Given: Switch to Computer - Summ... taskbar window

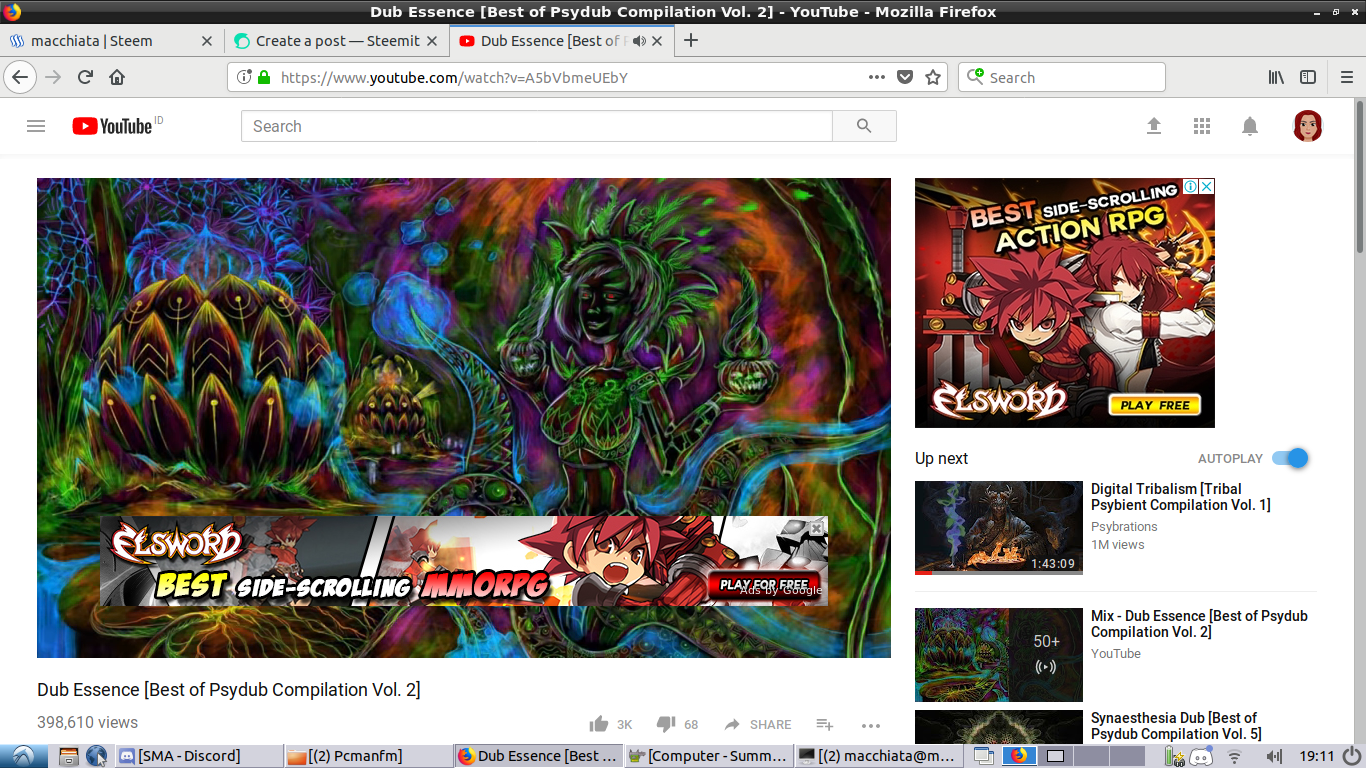Looking at the screenshot, I should click(x=707, y=756).
